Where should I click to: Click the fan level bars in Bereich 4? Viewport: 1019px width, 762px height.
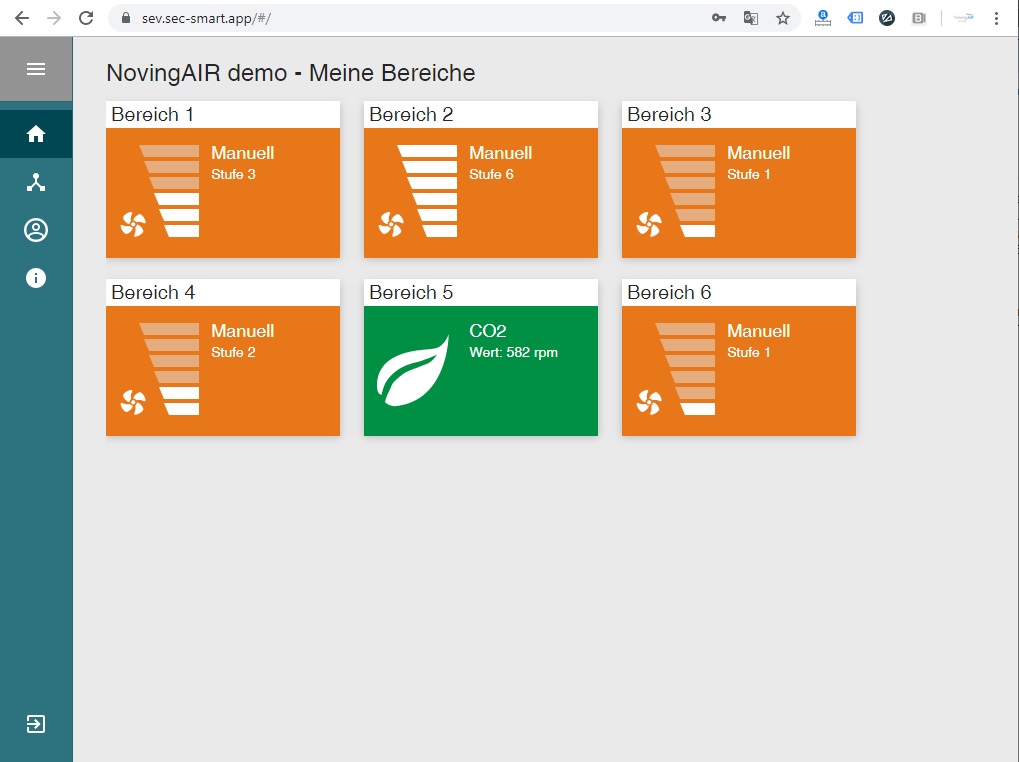[x=169, y=369]
